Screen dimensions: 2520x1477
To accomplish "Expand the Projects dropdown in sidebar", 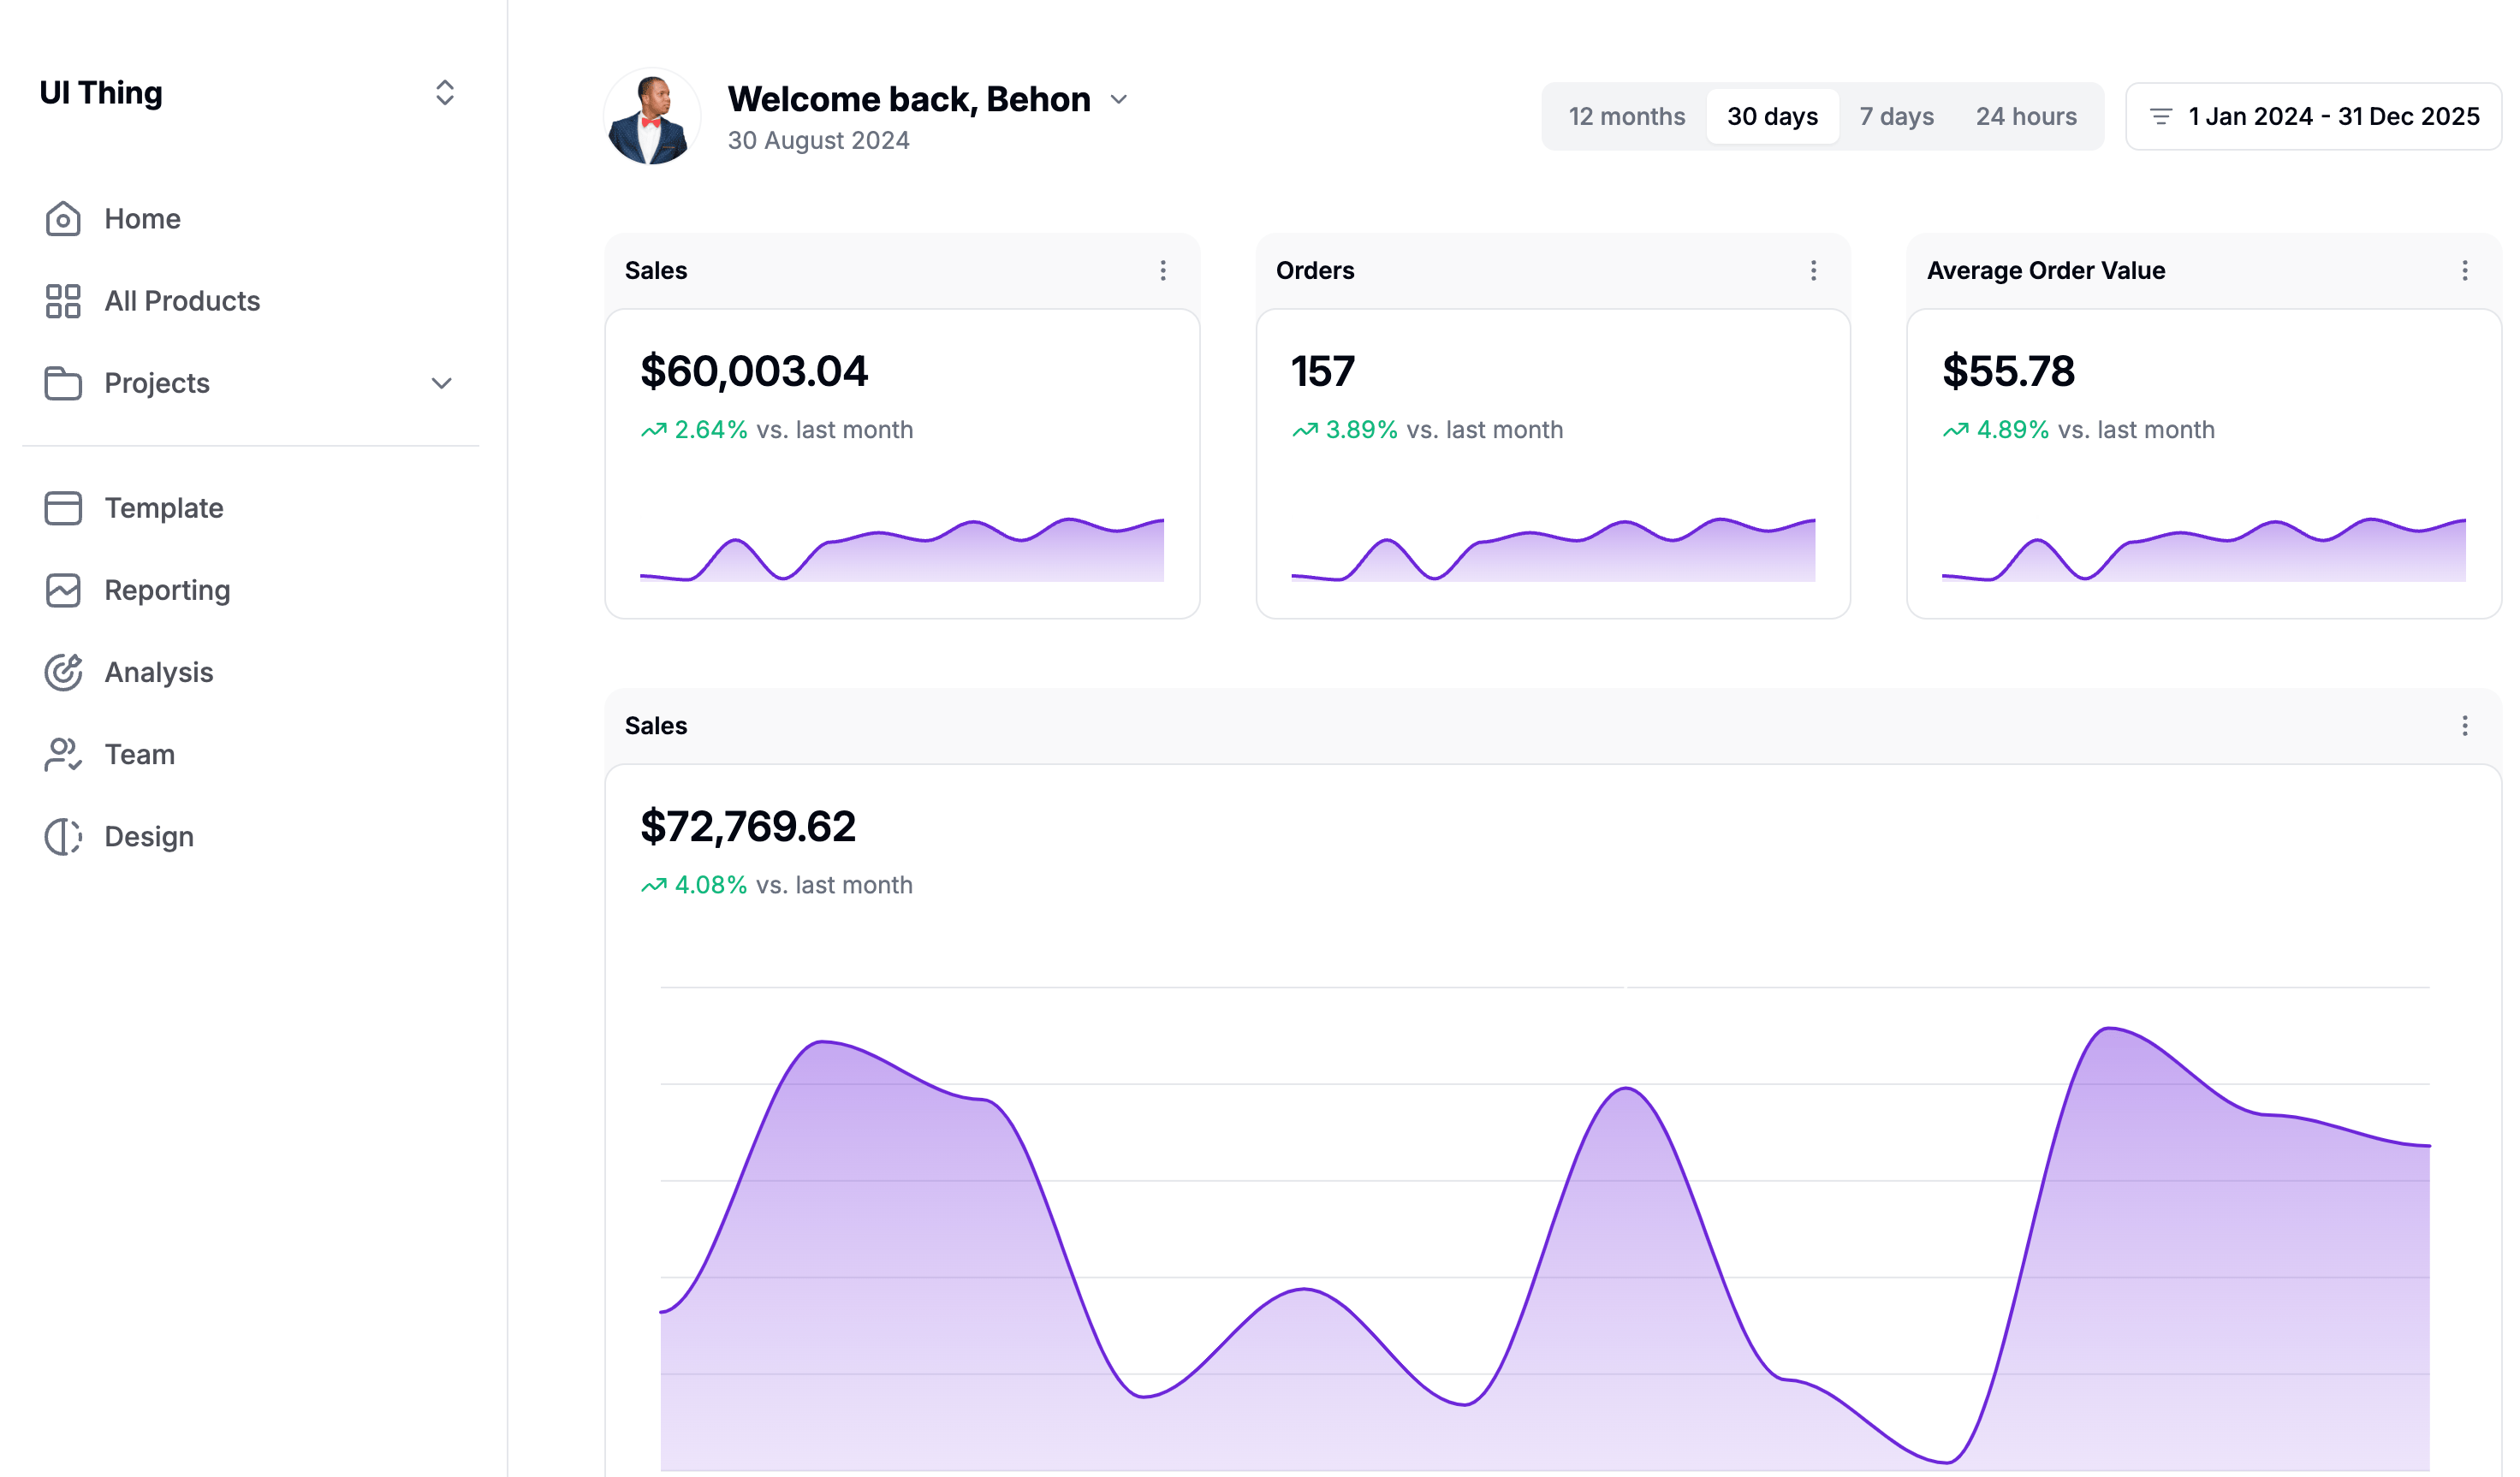I will [x=440, y=382].
